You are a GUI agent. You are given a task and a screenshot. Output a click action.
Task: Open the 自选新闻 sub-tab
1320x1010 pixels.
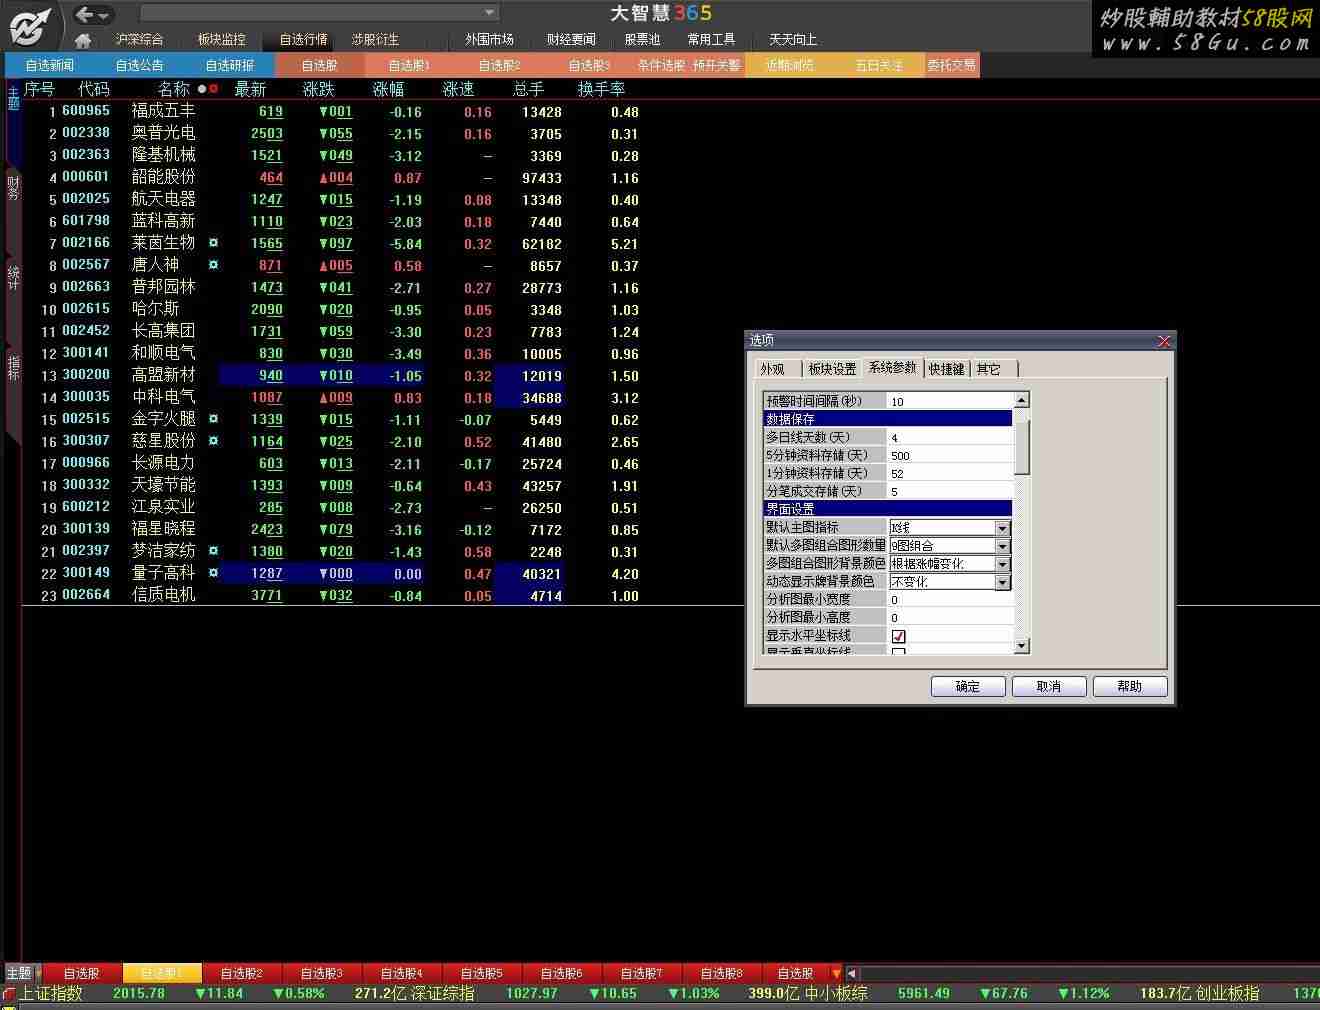pyautogui.click(x=50, y=65)
